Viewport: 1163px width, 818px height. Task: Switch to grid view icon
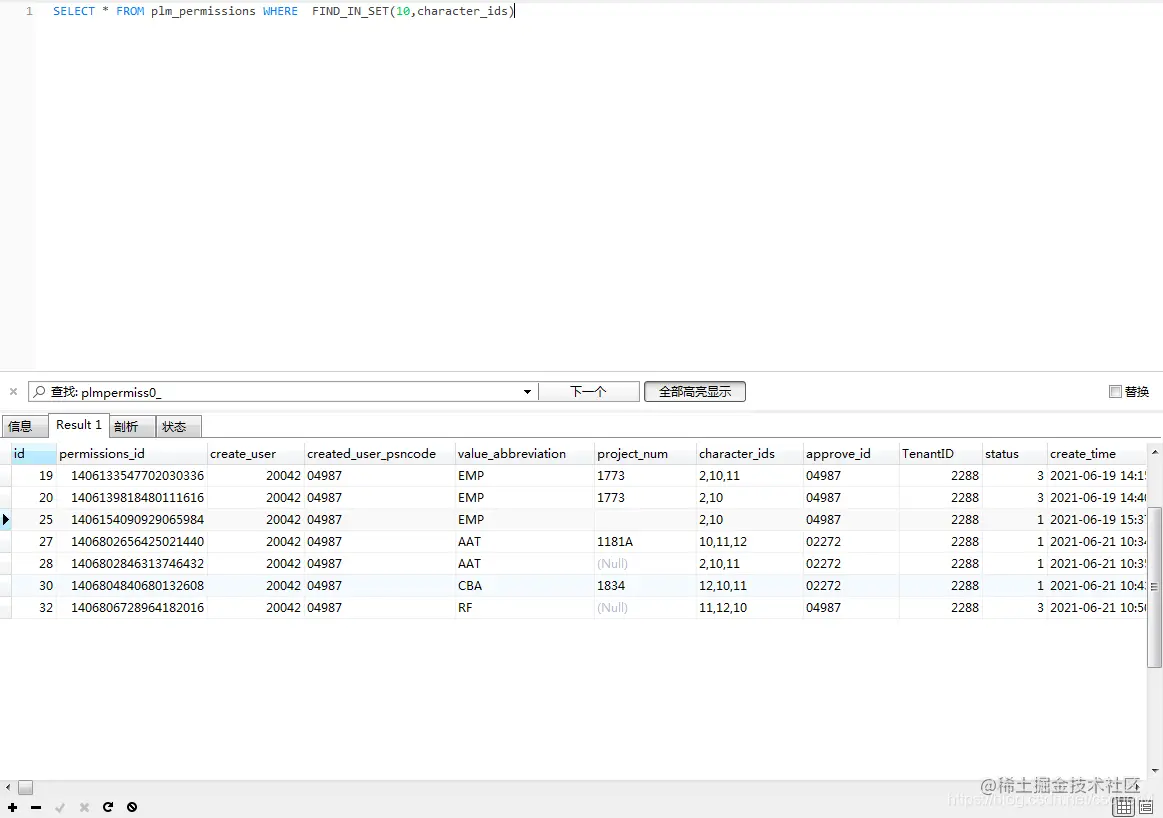[1123, 806]
